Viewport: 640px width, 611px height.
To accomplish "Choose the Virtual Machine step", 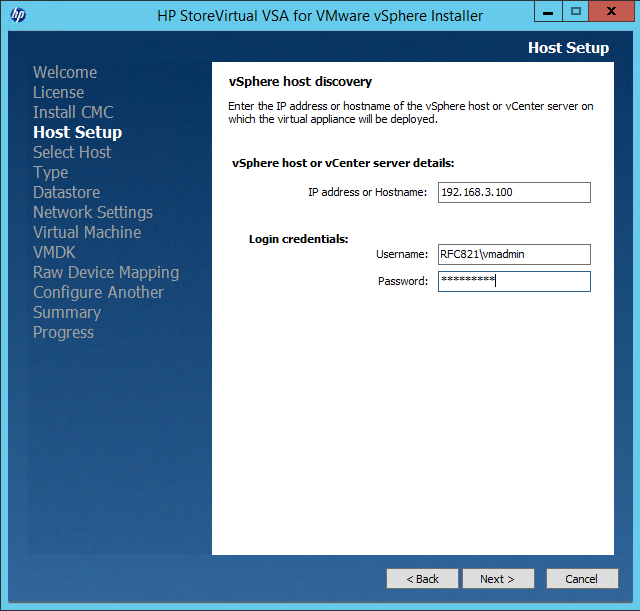I will click(87, 233).
